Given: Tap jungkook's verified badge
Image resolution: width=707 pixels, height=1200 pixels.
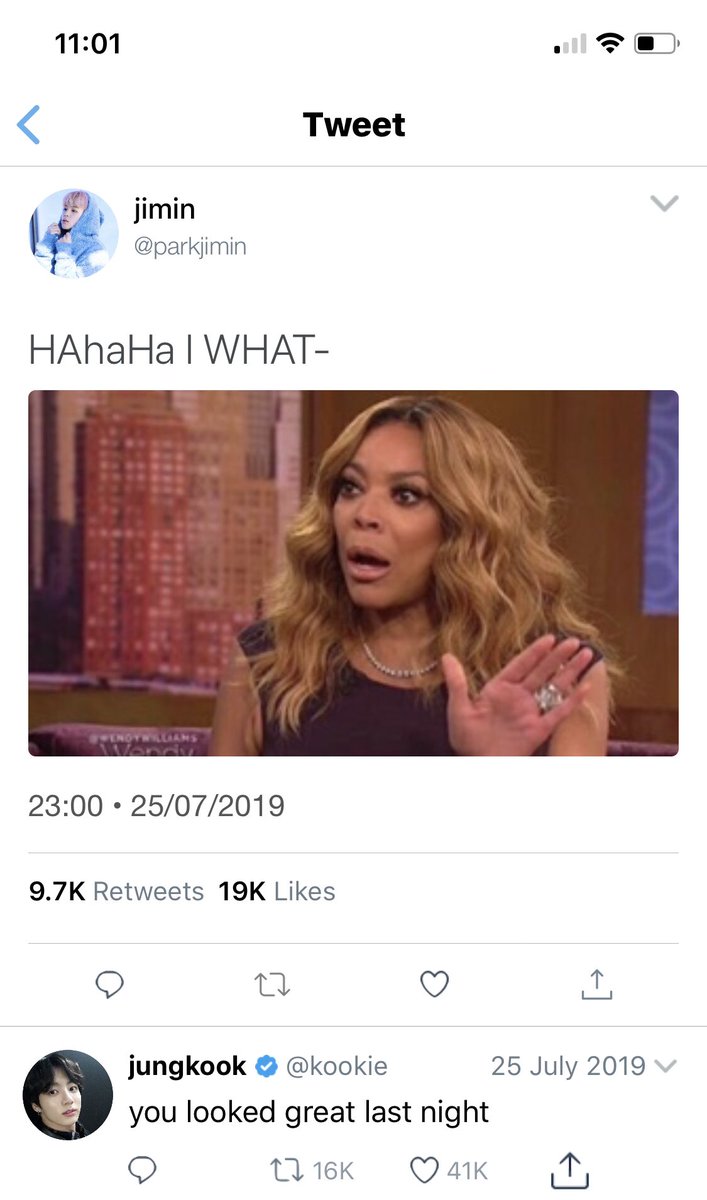Looking at the screenshot, I should 266,1067.
